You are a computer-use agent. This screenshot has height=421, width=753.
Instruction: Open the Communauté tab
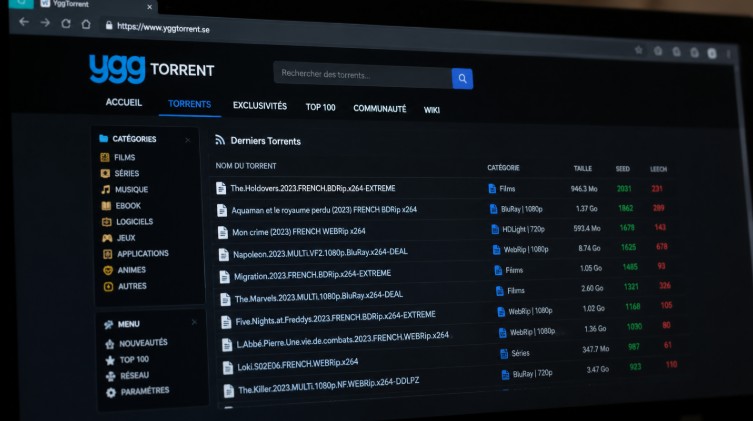[380, 109]
